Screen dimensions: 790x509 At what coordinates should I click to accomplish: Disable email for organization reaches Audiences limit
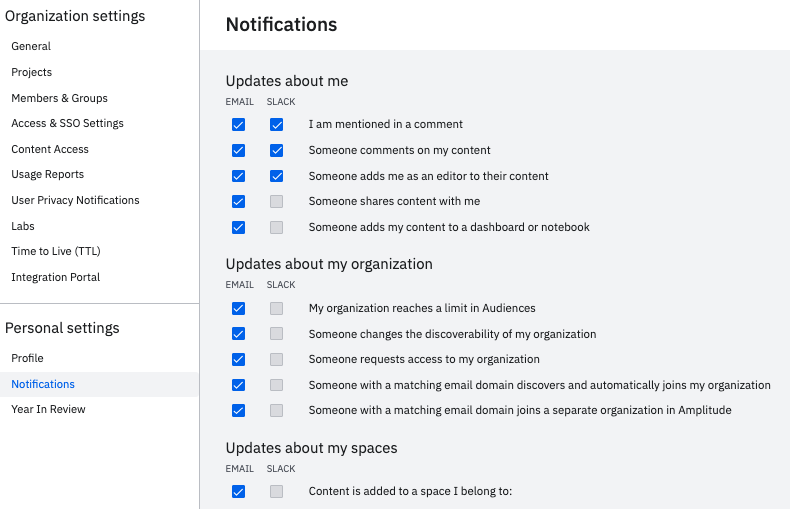[238, 308]
